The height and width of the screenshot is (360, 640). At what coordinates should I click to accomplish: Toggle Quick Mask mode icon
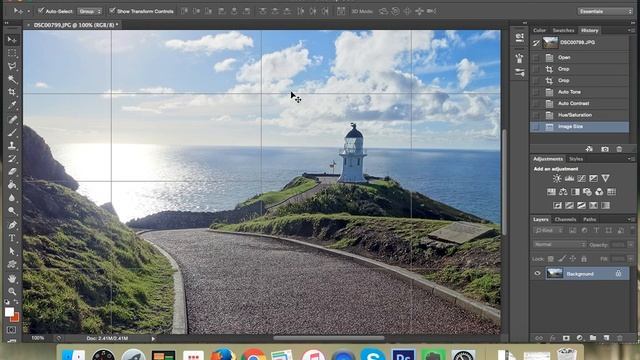coord(11,330)
